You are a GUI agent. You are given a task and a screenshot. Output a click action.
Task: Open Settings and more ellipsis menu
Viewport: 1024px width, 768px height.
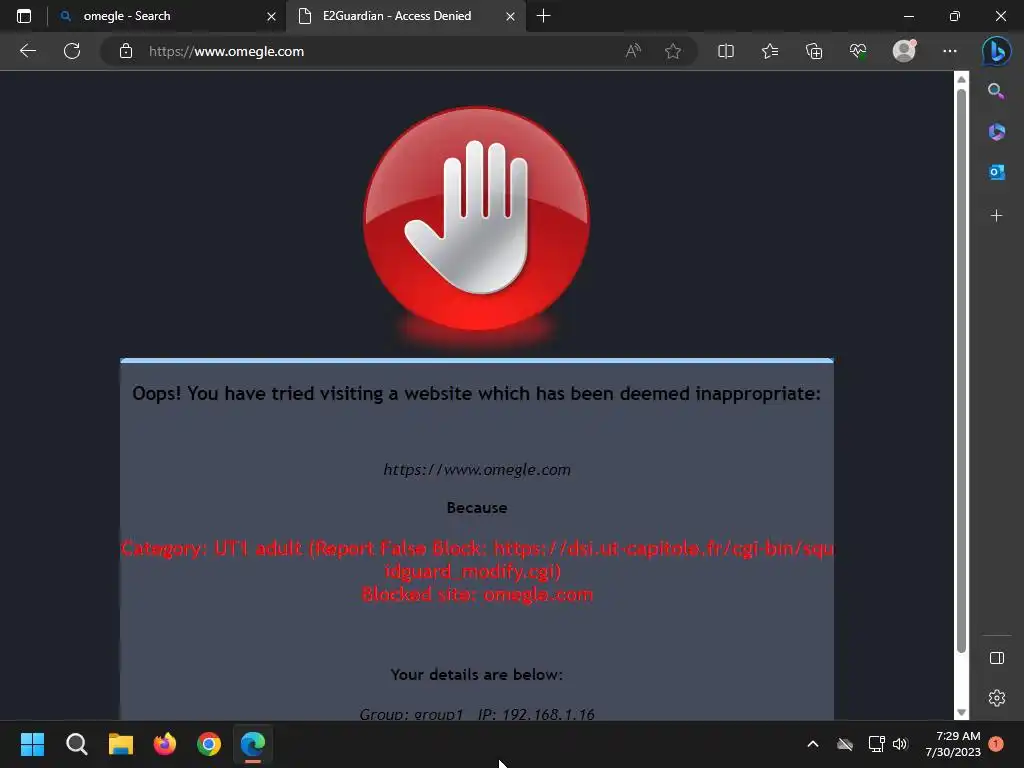950,51
